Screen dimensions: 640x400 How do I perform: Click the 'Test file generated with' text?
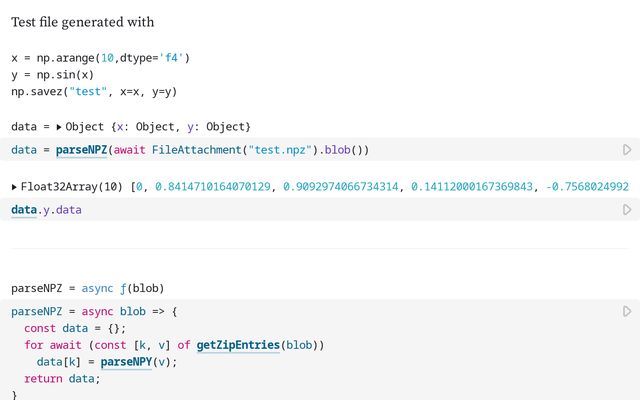coord(82,22)
